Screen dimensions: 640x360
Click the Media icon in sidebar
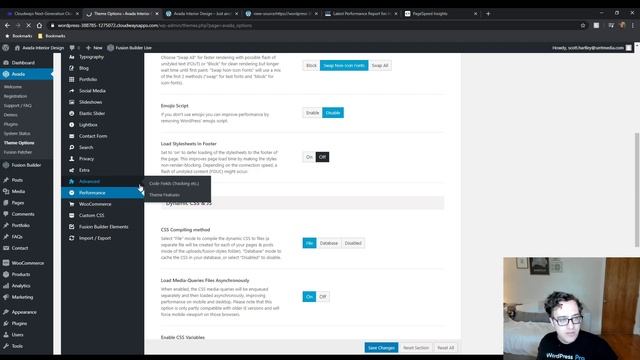(6, 191)
